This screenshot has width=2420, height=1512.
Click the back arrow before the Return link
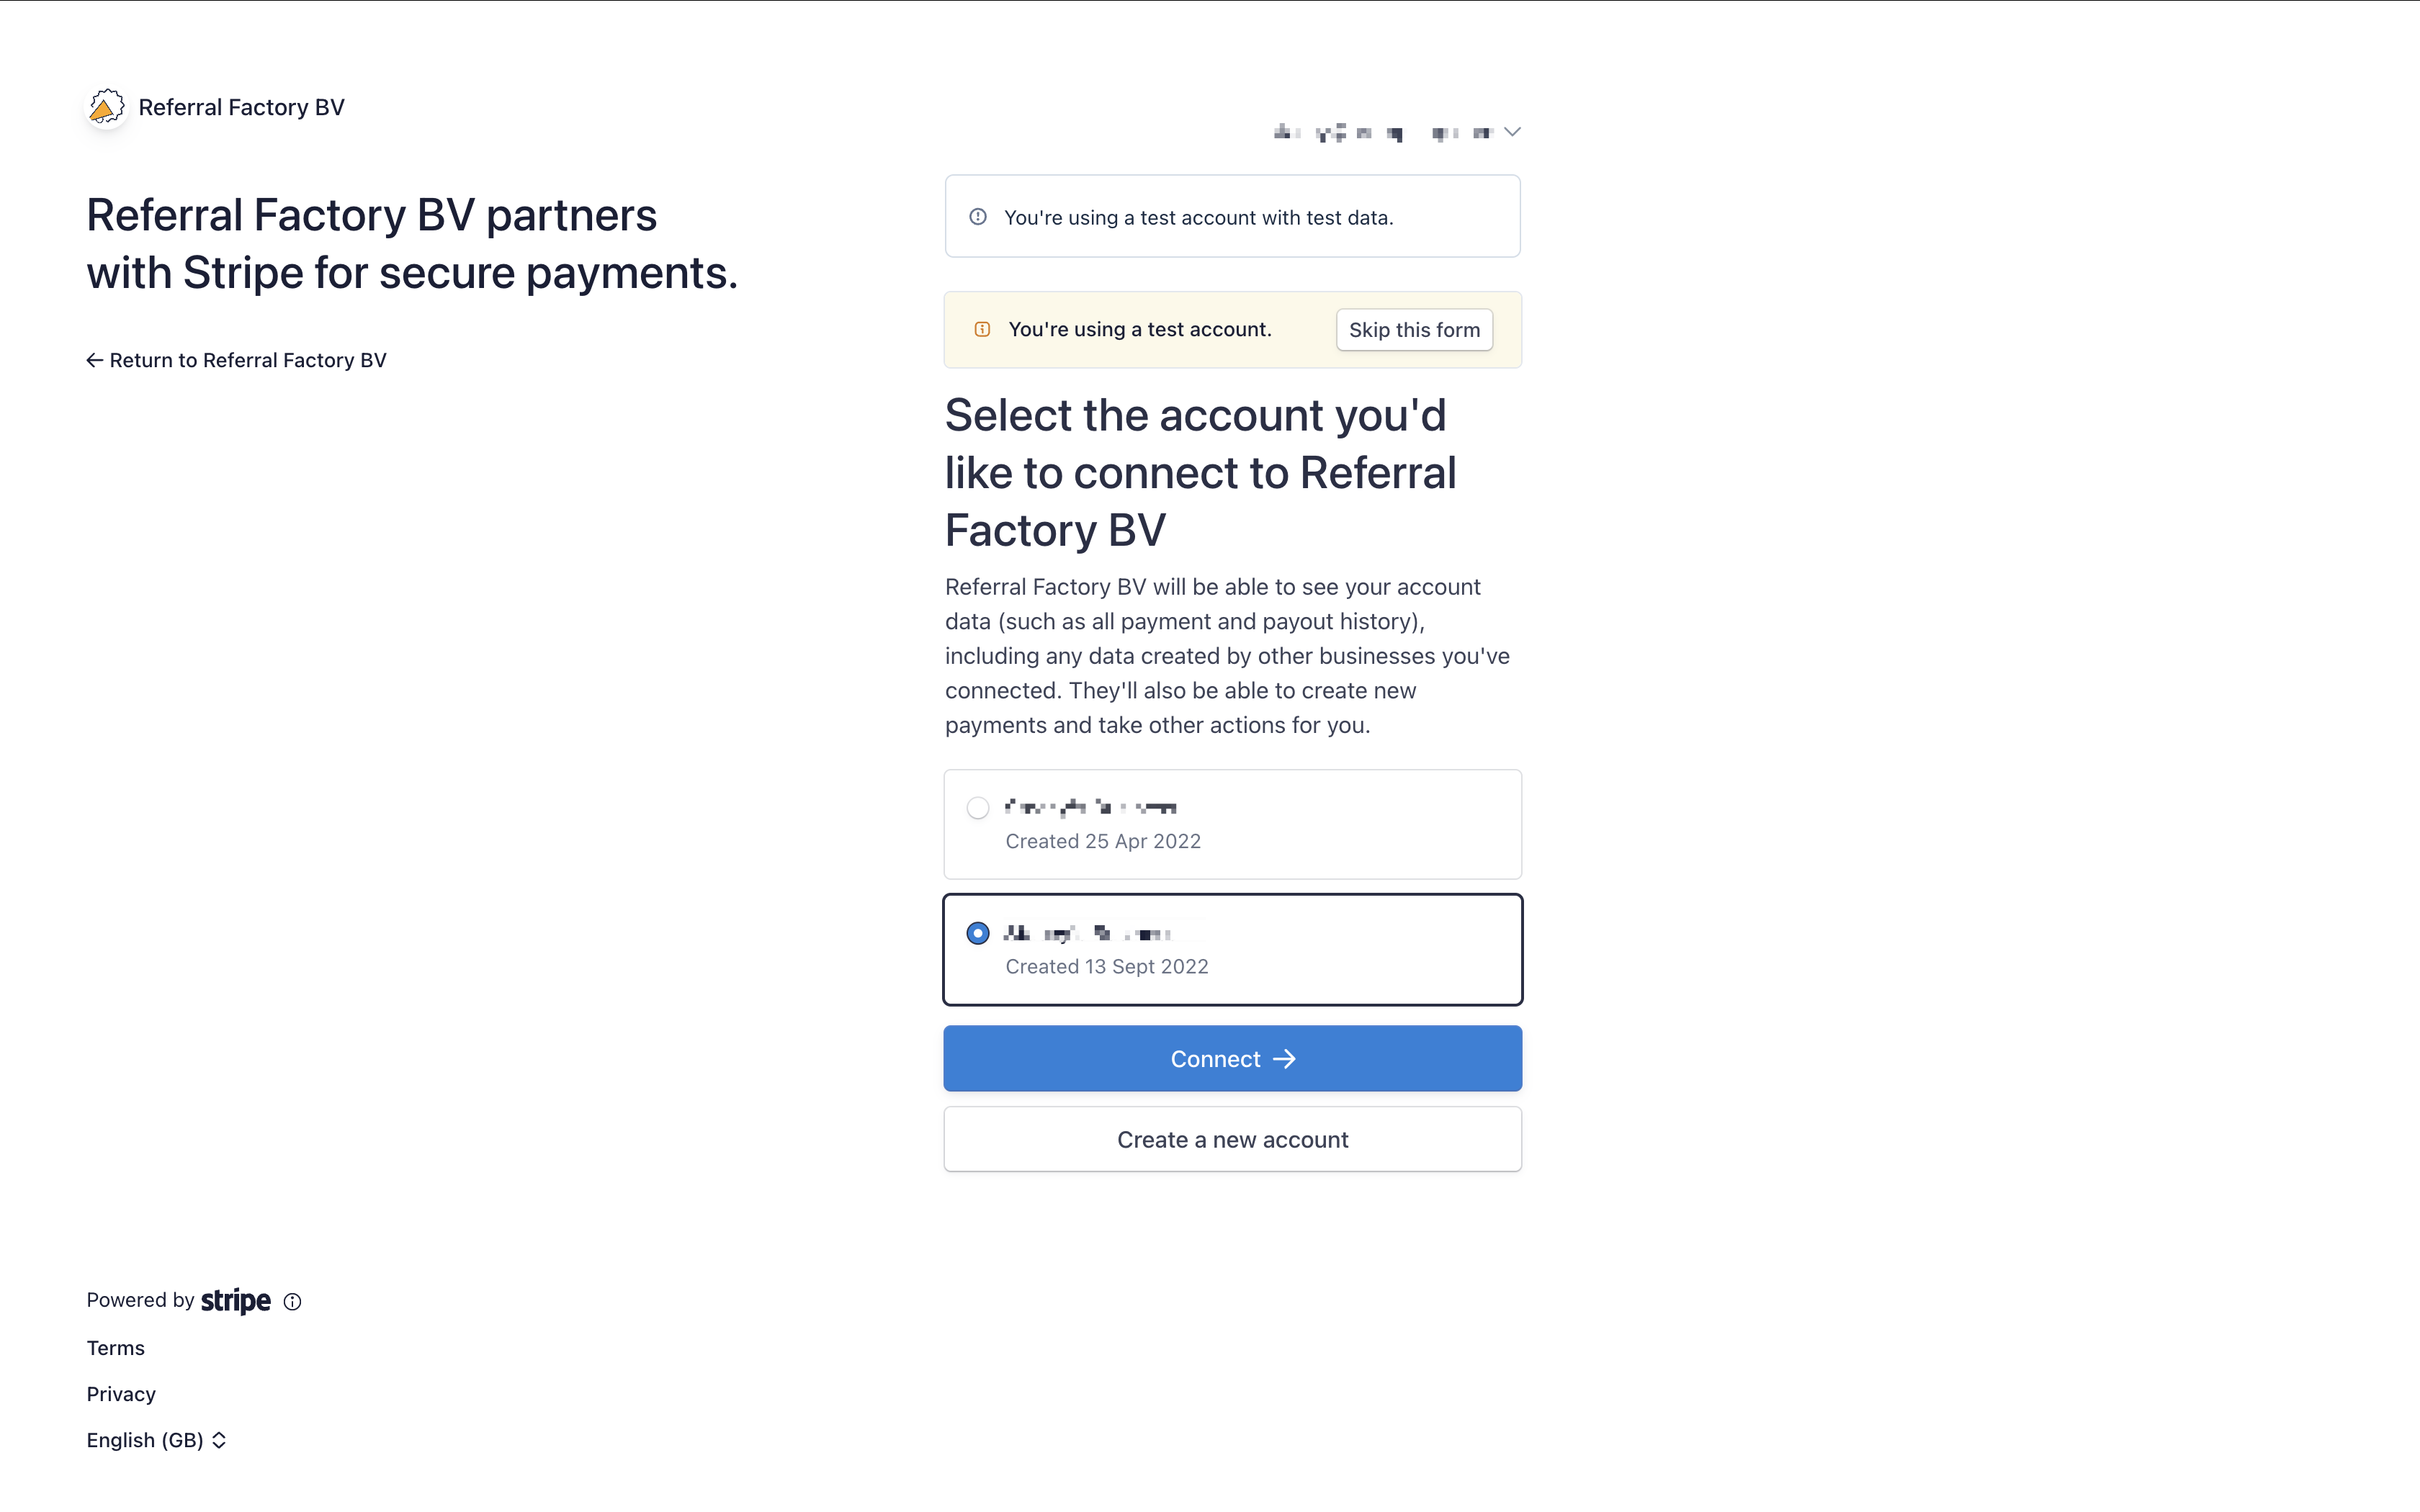coord(94,359)
